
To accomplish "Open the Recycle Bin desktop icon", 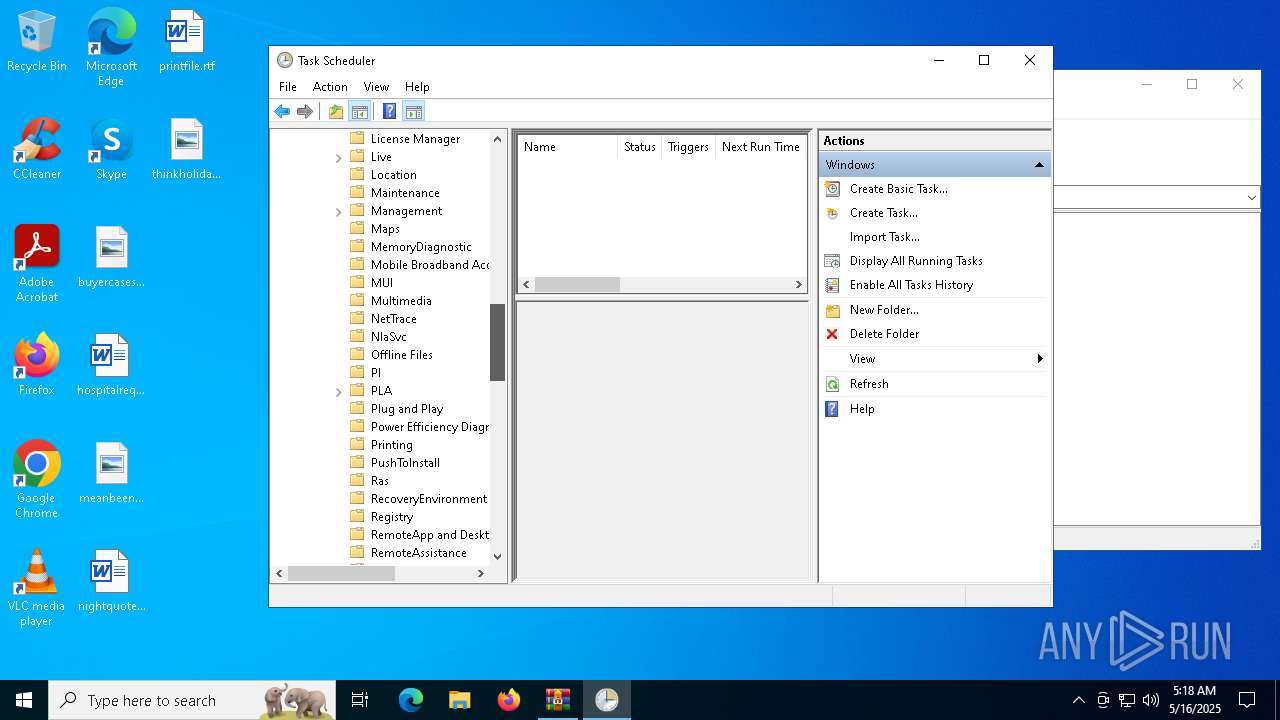I will pos(37,42).
